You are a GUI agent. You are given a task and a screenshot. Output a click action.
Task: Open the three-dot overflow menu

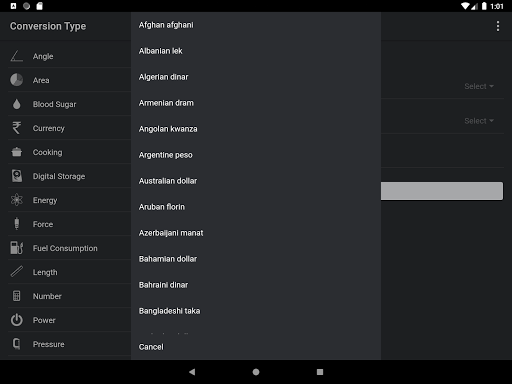click(498, 26)
